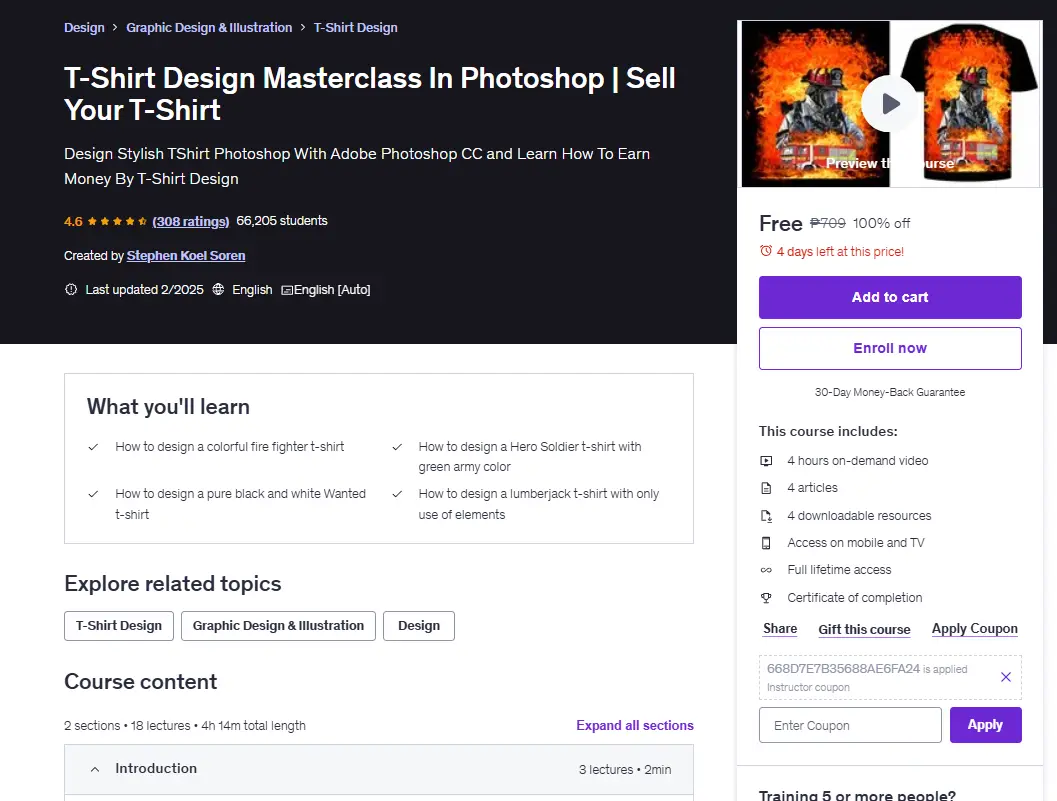Screen dimensions: 1057x801
Task: Click checkmark beside Wanted t-shirt item
Action: (x=94, y=494)
